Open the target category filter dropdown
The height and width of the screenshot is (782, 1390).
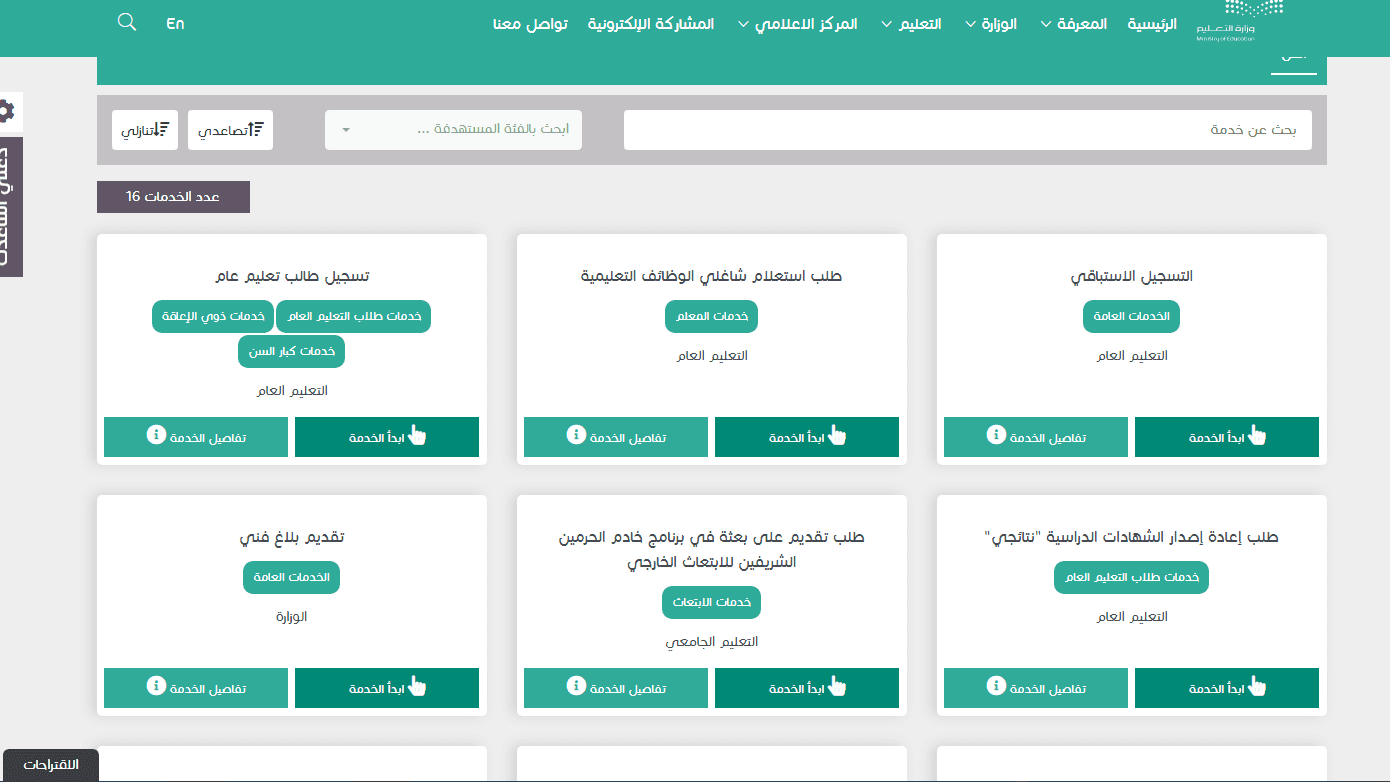[x=453, y=130]
